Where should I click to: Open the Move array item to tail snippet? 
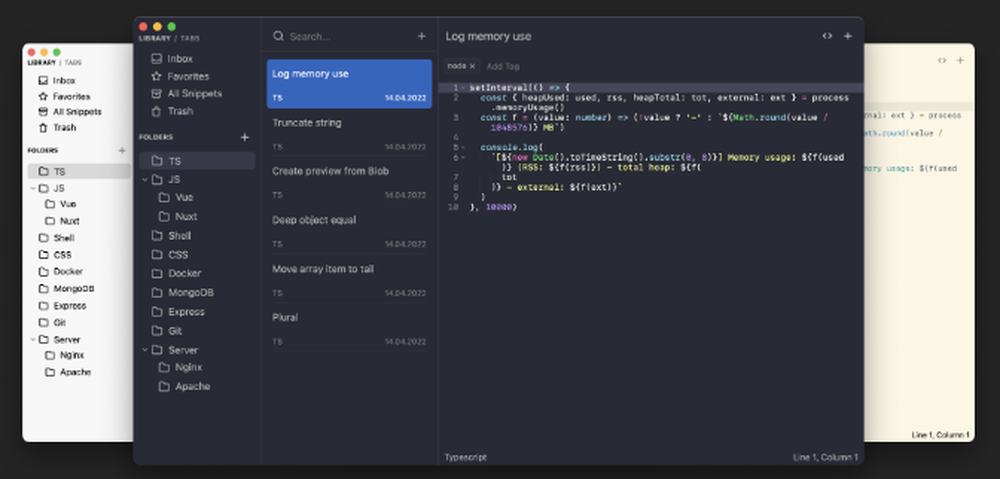tap(349, 279)
